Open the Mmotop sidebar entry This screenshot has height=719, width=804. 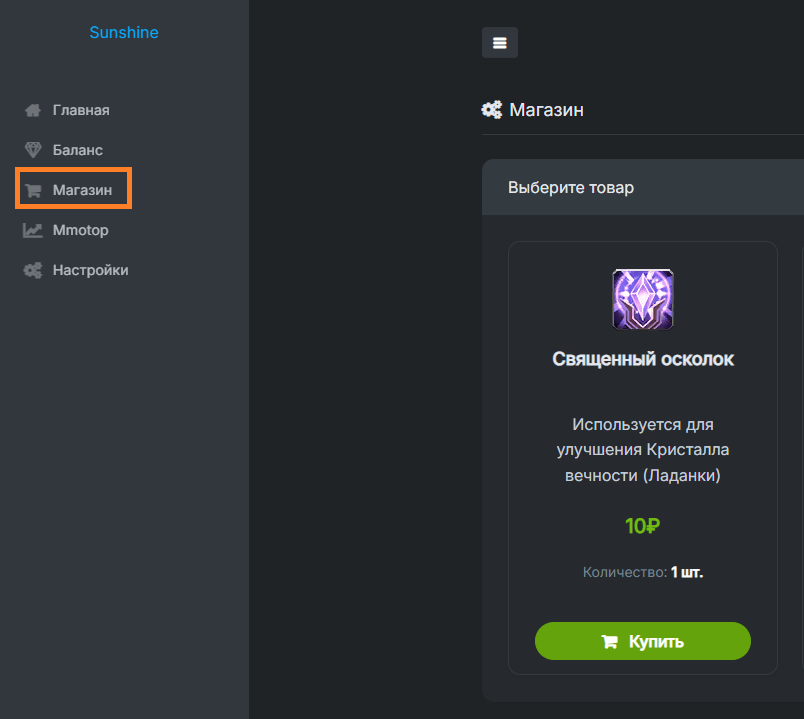(x=80, y=230)
